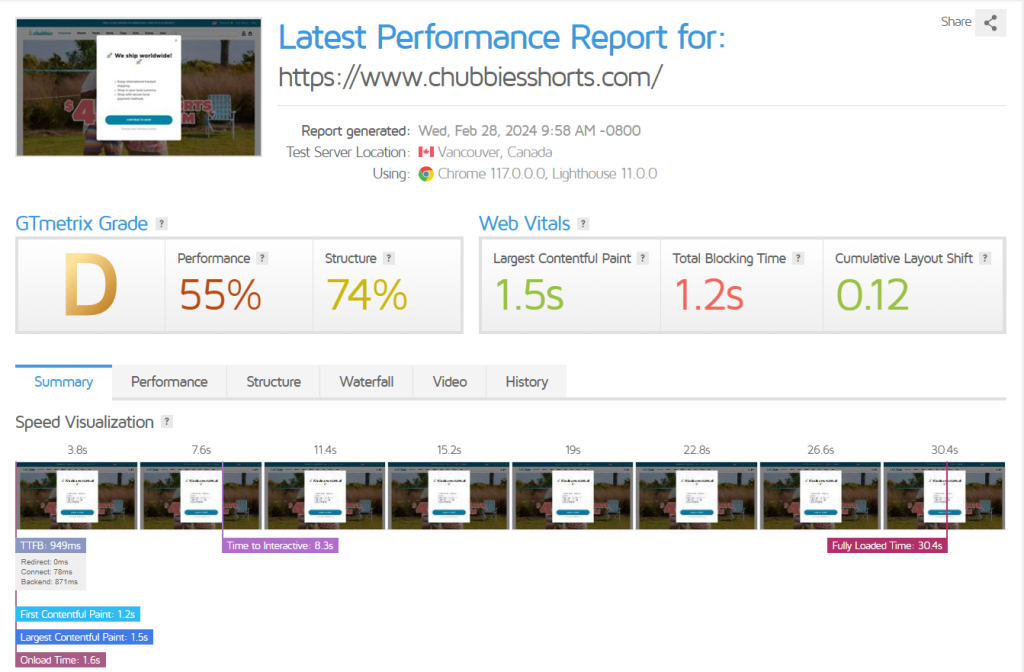Click help icon beside Performance score

tap(263, 258)
